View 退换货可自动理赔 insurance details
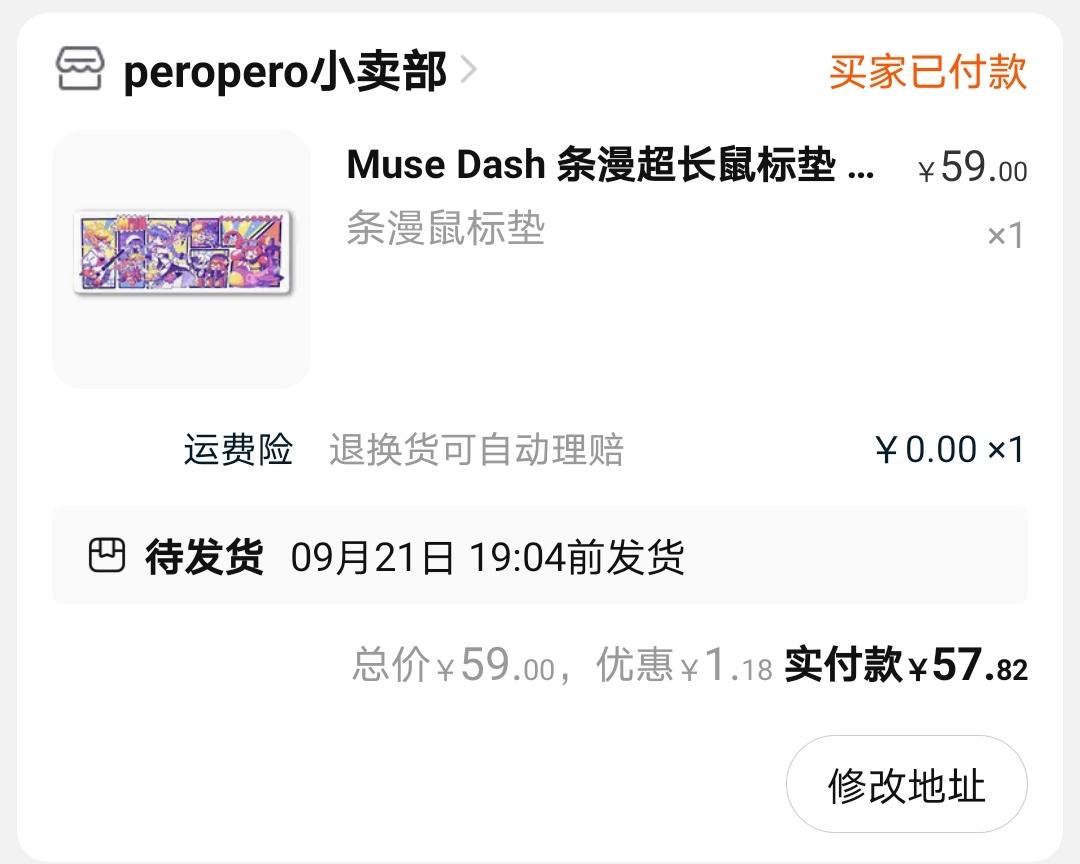 [x=476, y=450]
